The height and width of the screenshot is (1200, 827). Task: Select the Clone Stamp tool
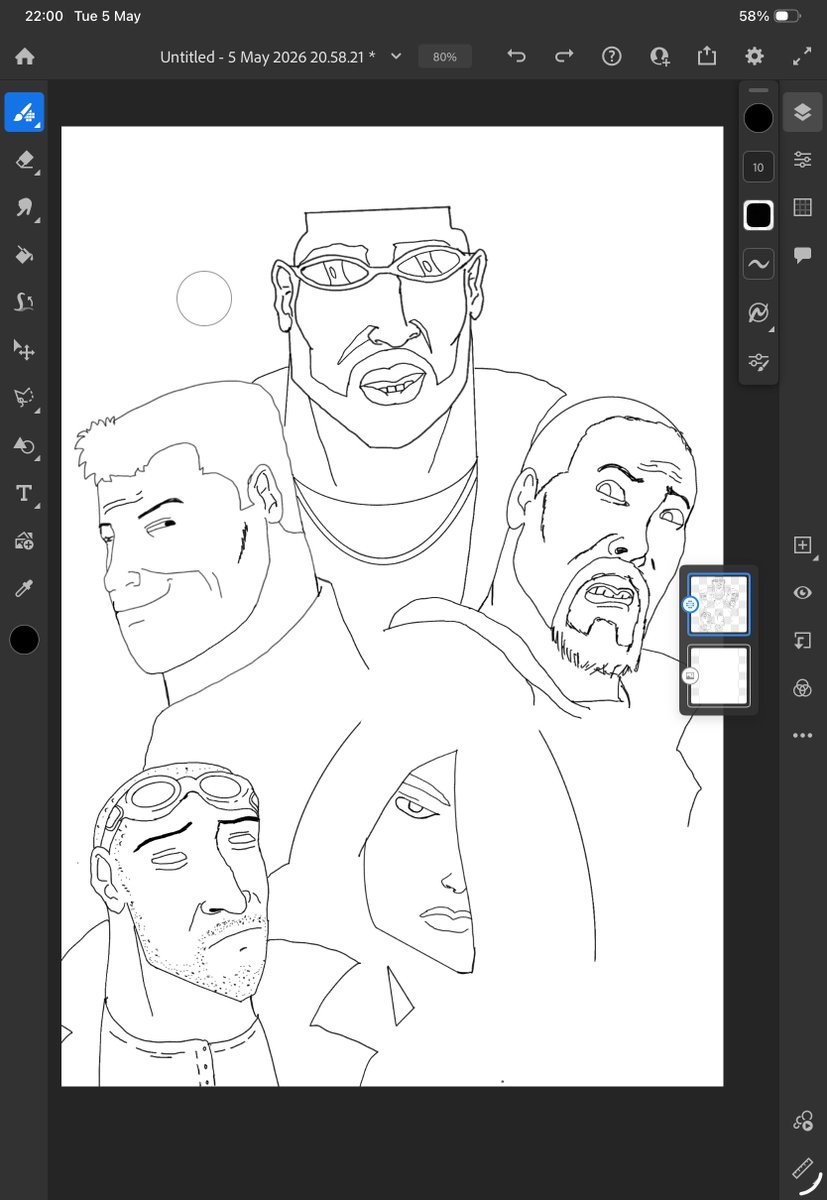pos(24,302)
